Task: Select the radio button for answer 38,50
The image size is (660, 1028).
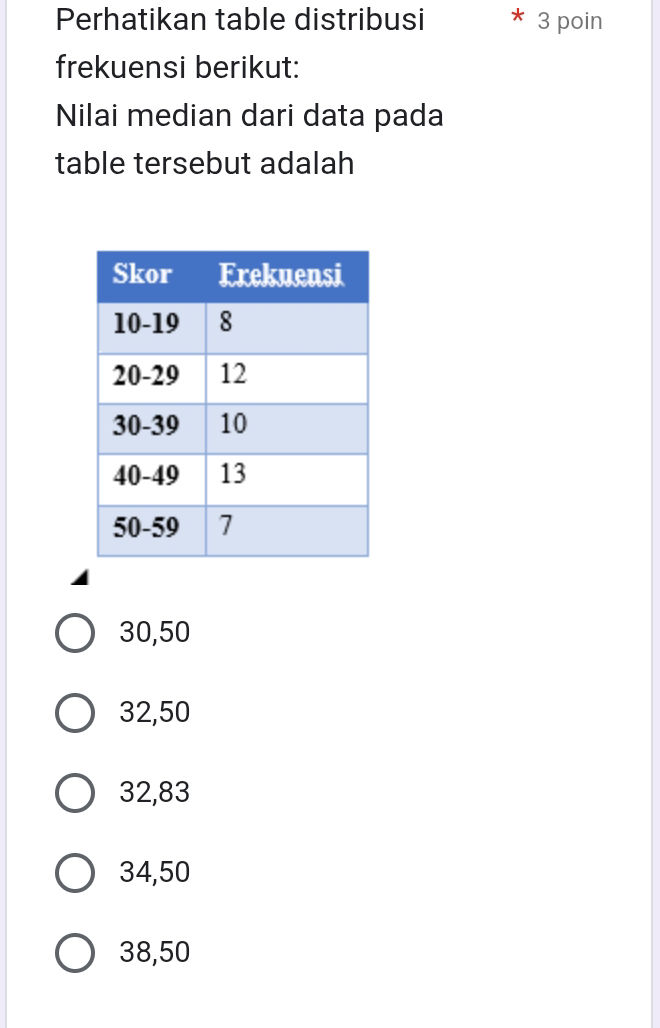Action: (75, 952)
